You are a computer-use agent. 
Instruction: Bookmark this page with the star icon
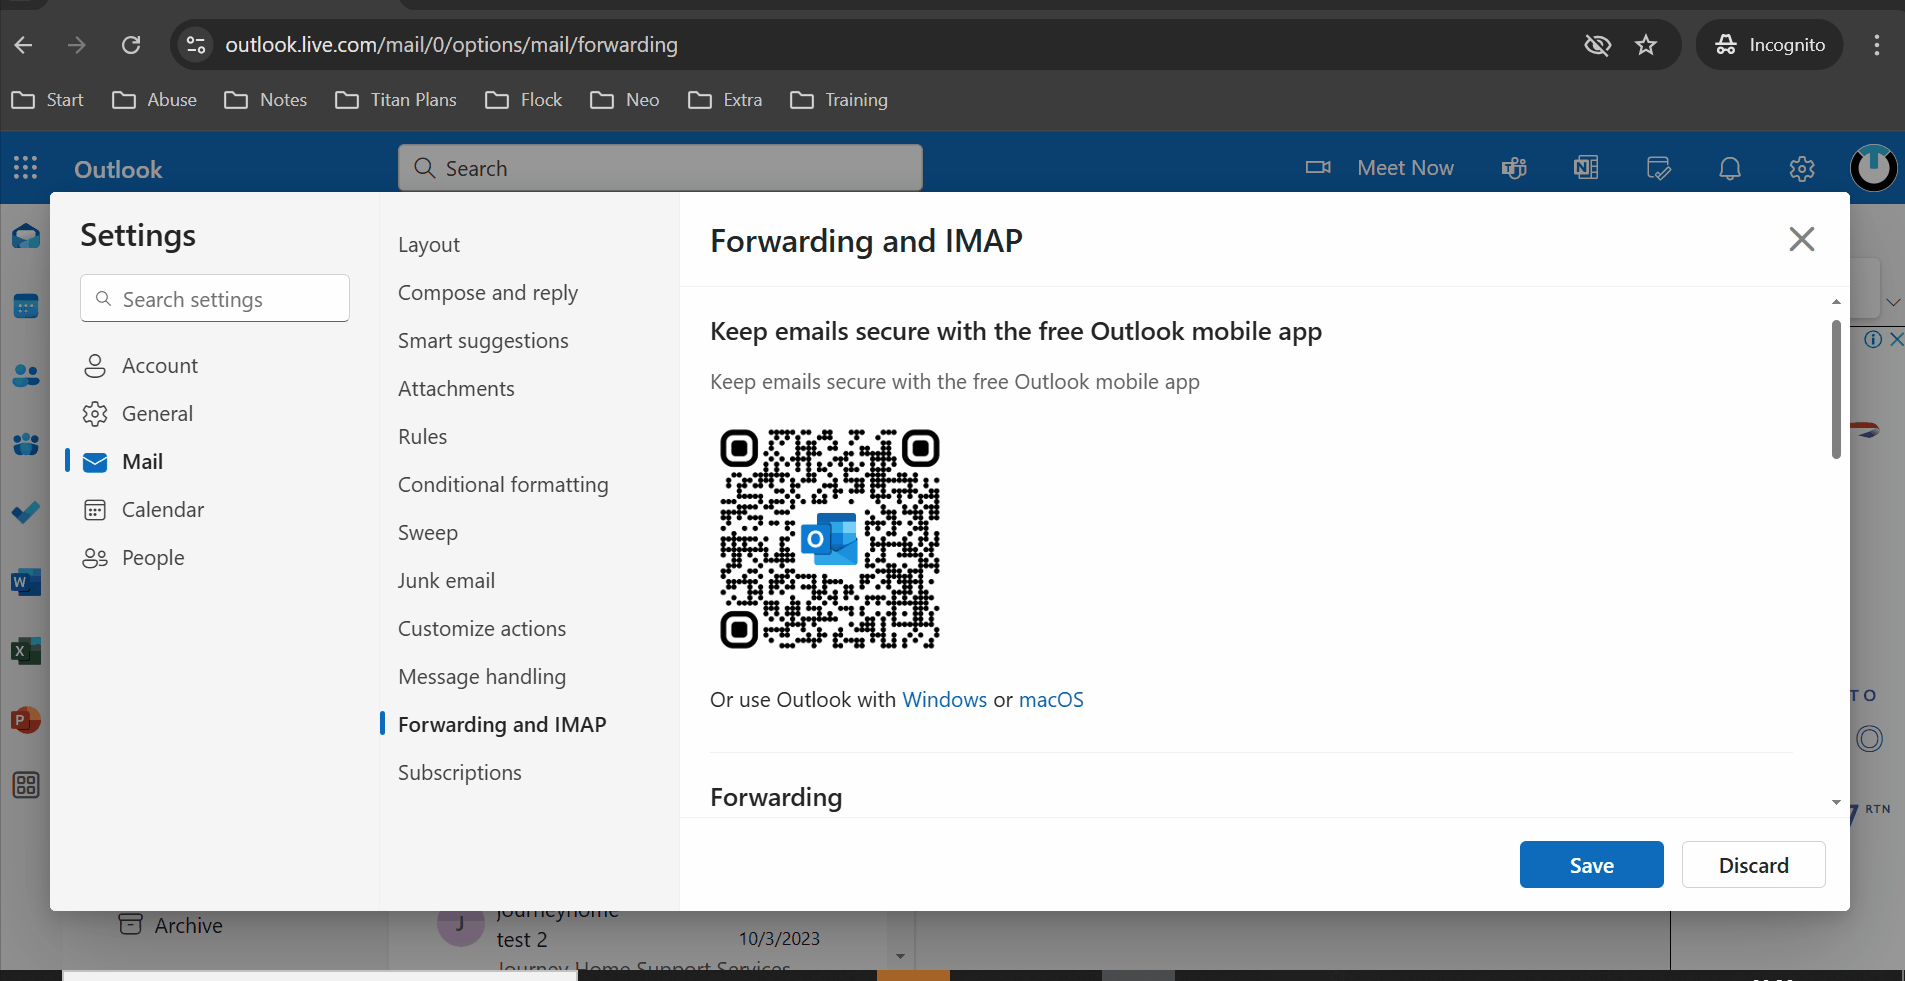point(1646,44)
